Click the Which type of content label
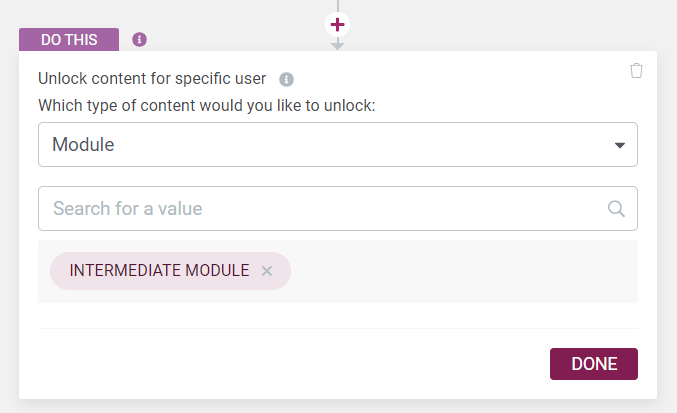Viewport: 677px width, 413px height. coord(207,105)
